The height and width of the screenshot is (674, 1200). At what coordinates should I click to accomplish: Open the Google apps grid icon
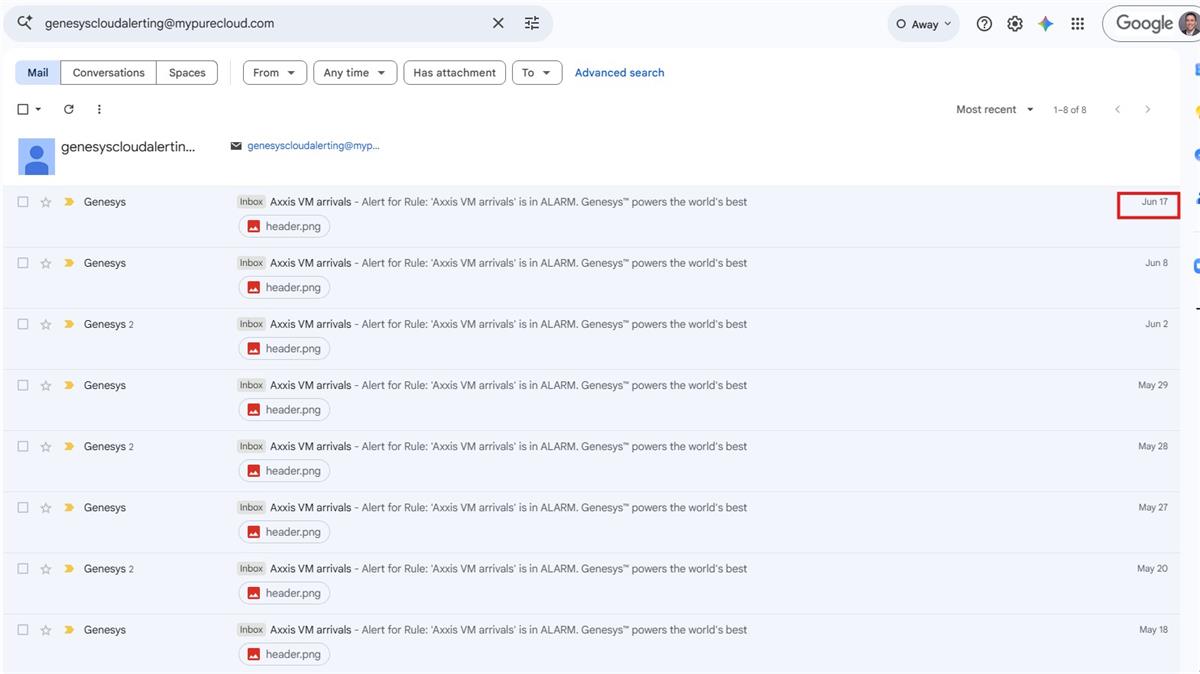pyautogui.click(x=1077, y=24)
